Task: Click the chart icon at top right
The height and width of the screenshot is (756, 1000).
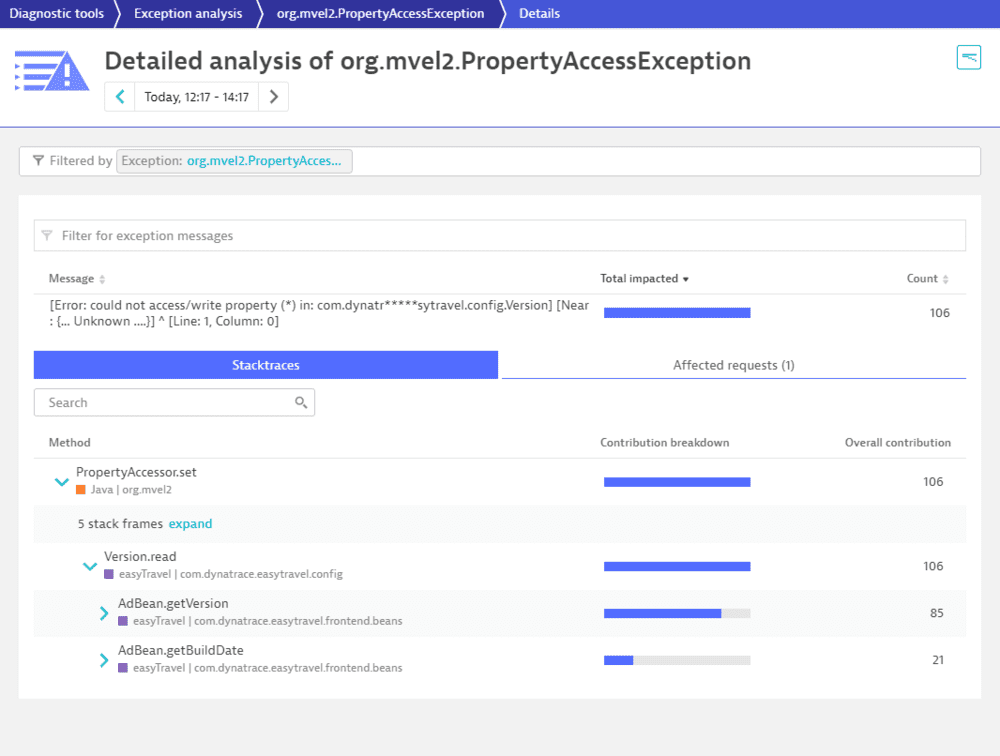Action: (x=969, y=57)
